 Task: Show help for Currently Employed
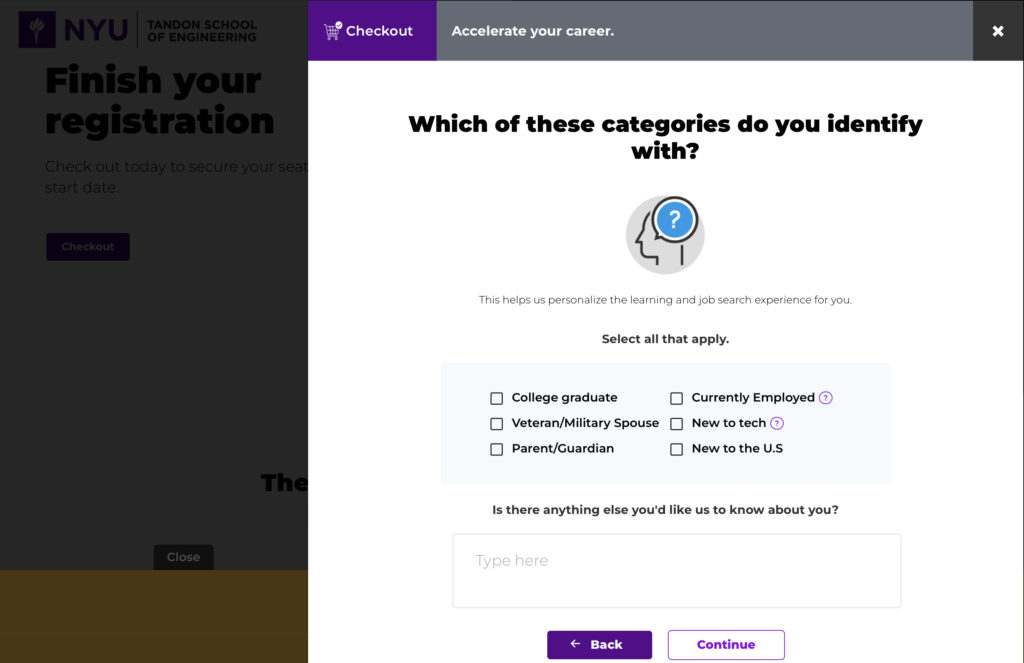(826, 398)
